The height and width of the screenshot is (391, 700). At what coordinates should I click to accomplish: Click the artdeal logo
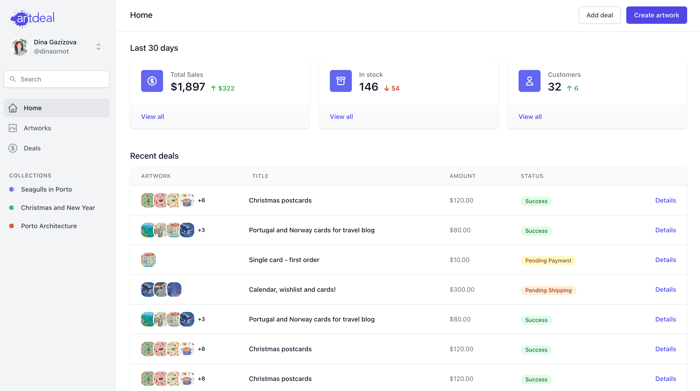[32, 18]
